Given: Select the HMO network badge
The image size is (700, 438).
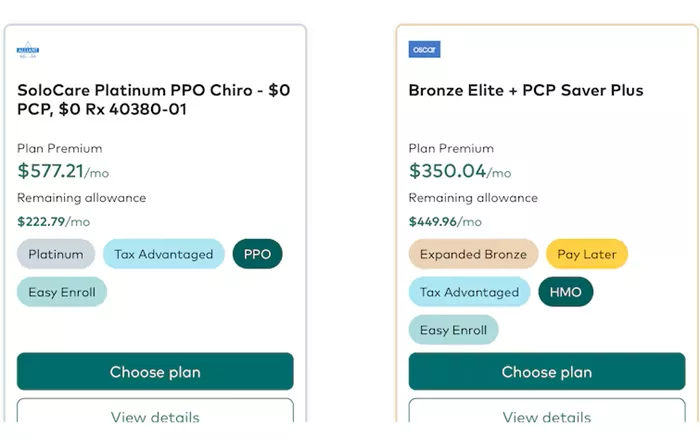Looking at the screenshot, I should point(566,292).
